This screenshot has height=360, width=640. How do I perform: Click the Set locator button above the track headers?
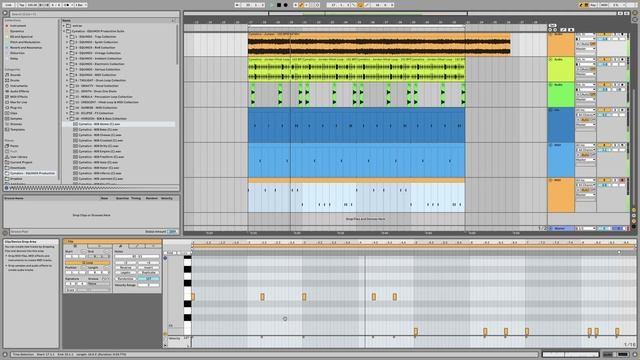click(552, 25)
